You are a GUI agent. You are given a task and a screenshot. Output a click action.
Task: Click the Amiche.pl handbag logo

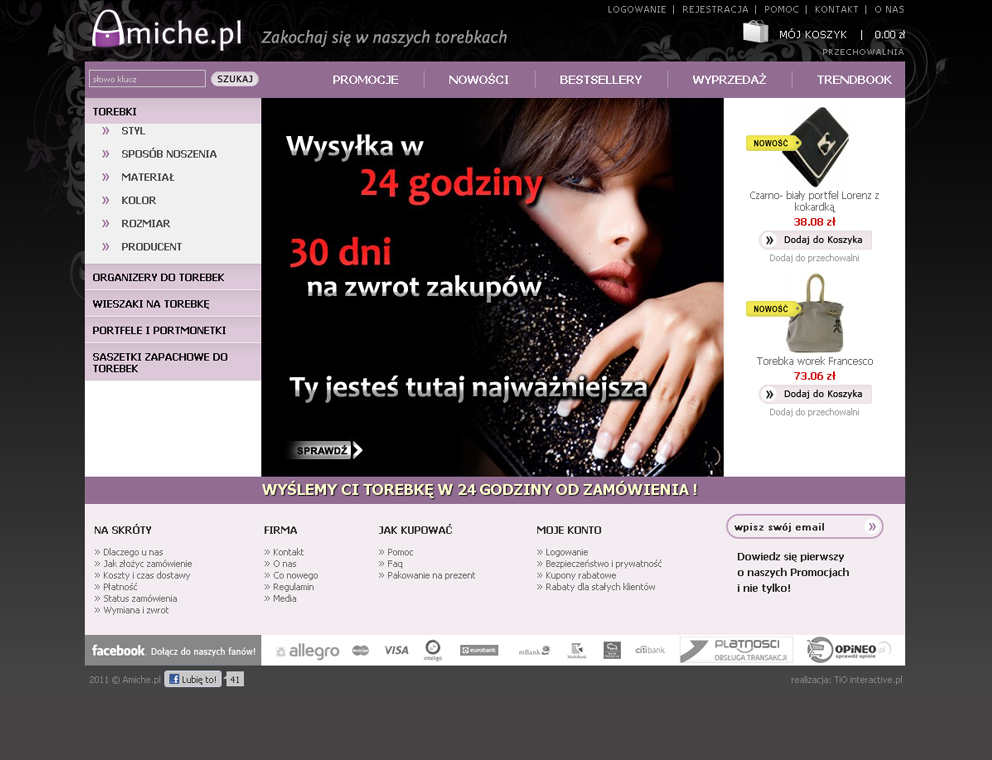pos(166,30)
